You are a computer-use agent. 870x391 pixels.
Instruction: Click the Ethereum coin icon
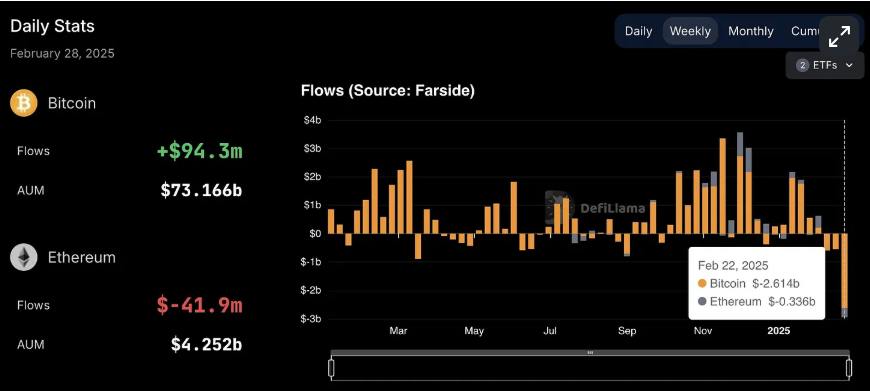pos(24,257)
